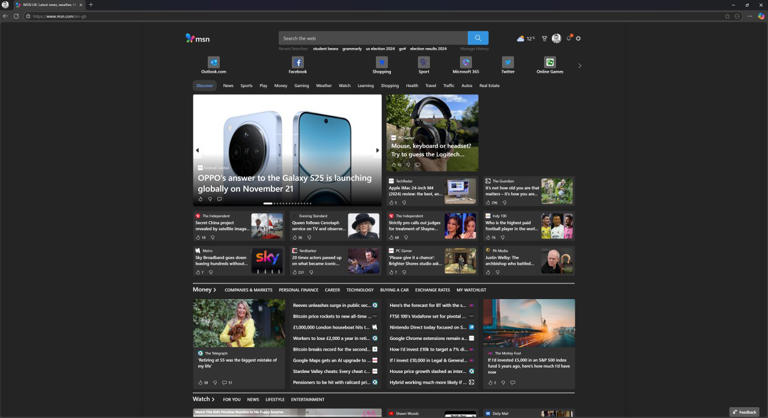Open the Facebook quick link icon
Screen dimensions: 768x418
click(297, 62)
